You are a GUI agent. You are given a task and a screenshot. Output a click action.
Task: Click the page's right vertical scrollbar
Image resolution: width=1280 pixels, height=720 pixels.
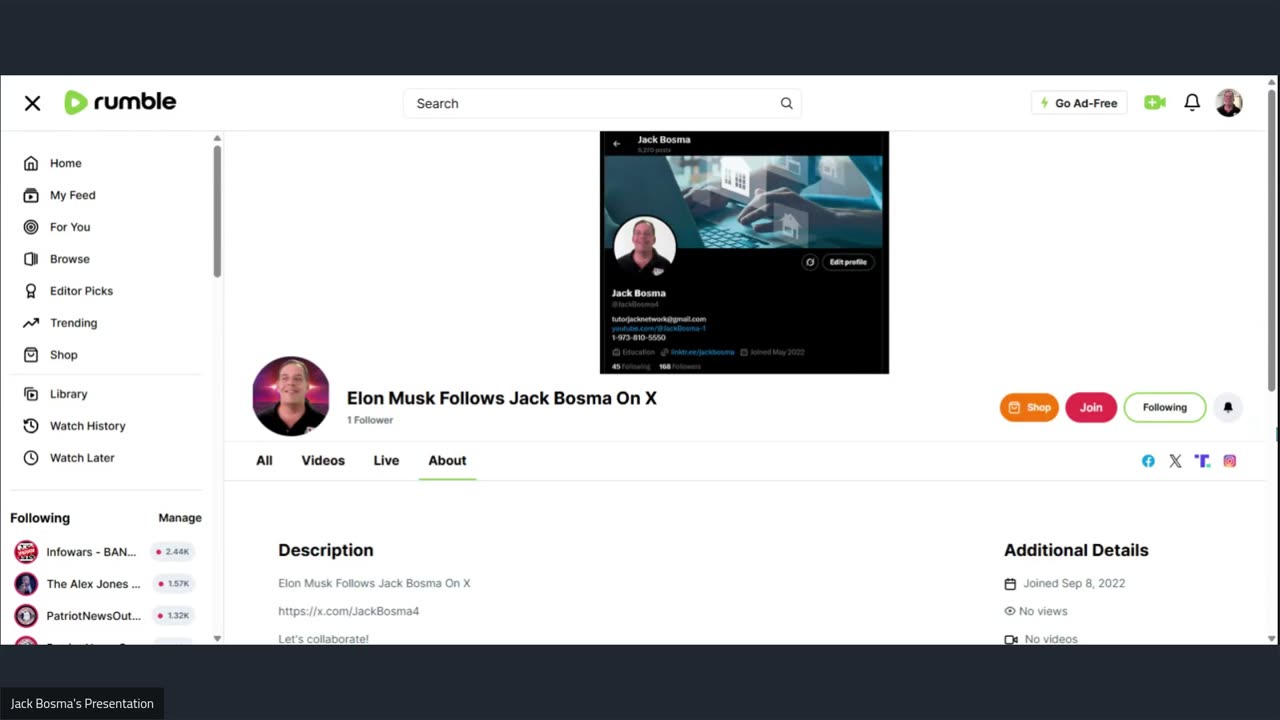[x=1272, y=240]
